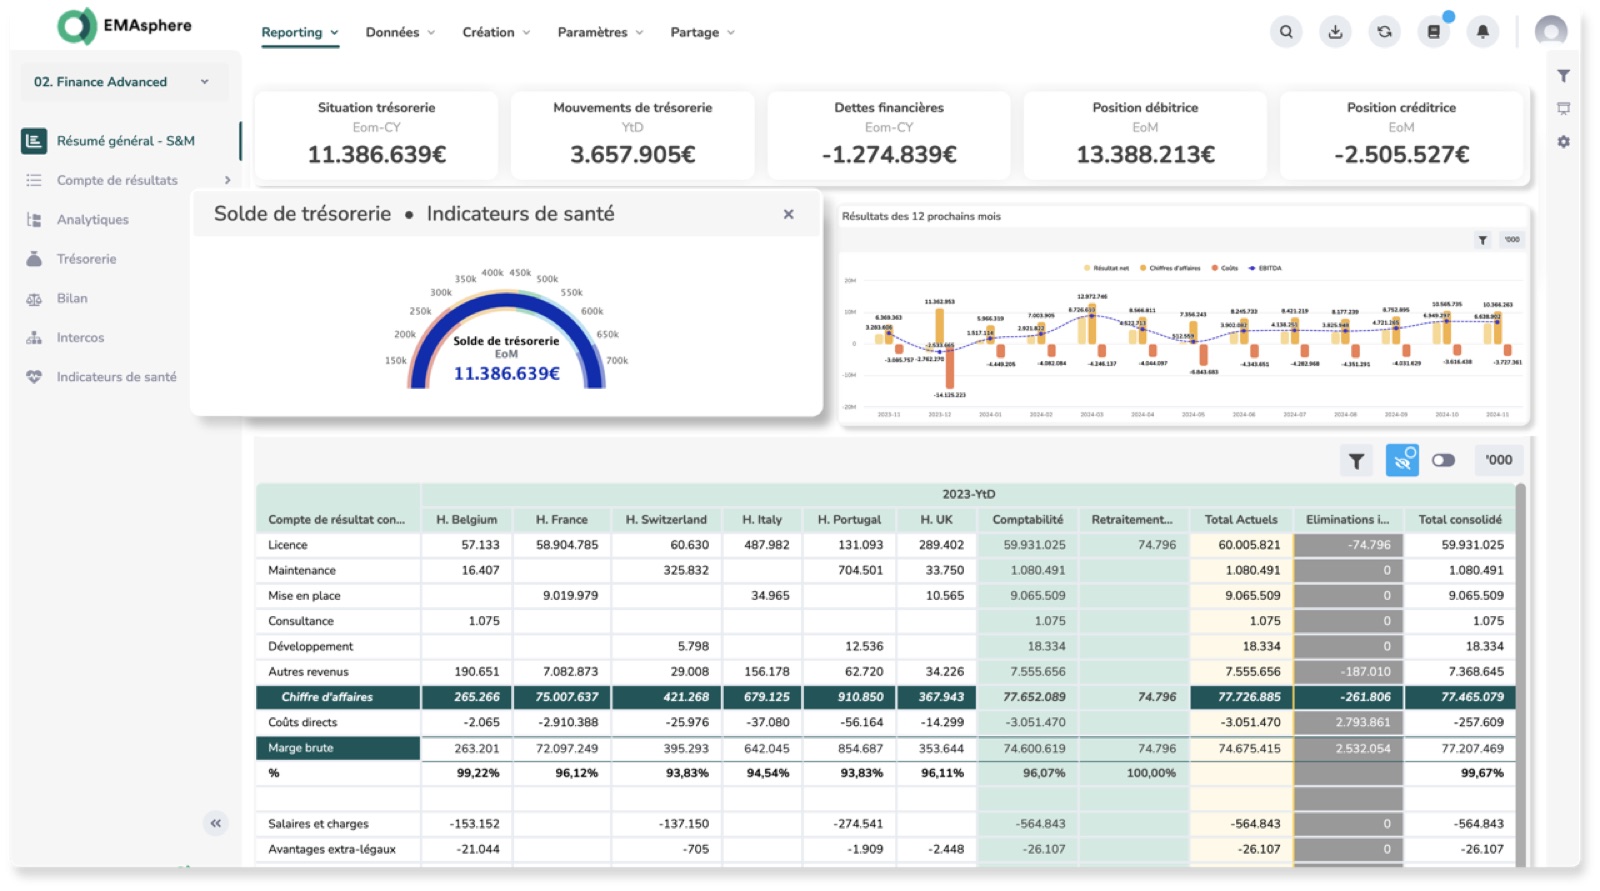Open the user avatar profile

tap(1551, 32)
